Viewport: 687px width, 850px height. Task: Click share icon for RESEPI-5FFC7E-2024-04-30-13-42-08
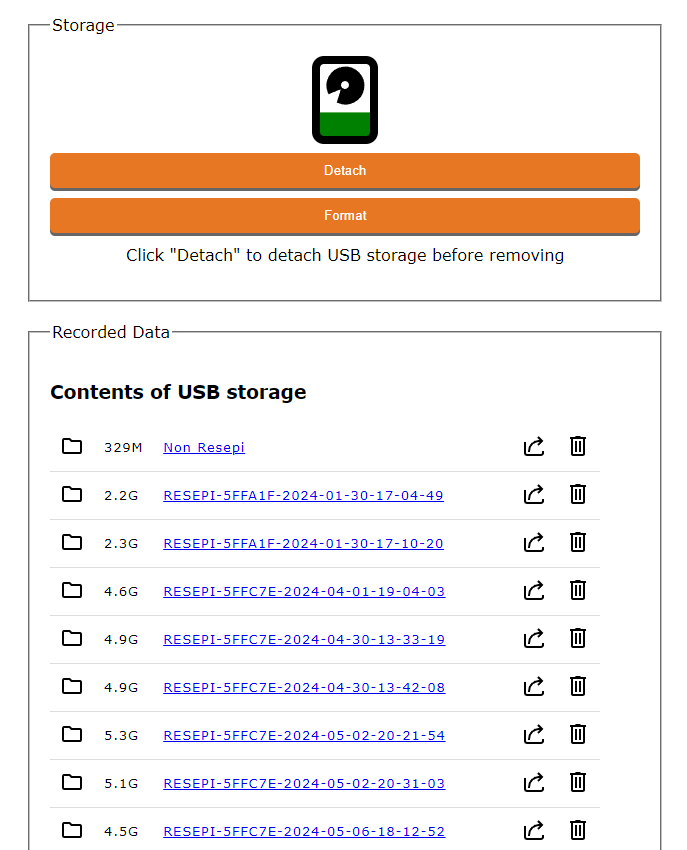534,686
